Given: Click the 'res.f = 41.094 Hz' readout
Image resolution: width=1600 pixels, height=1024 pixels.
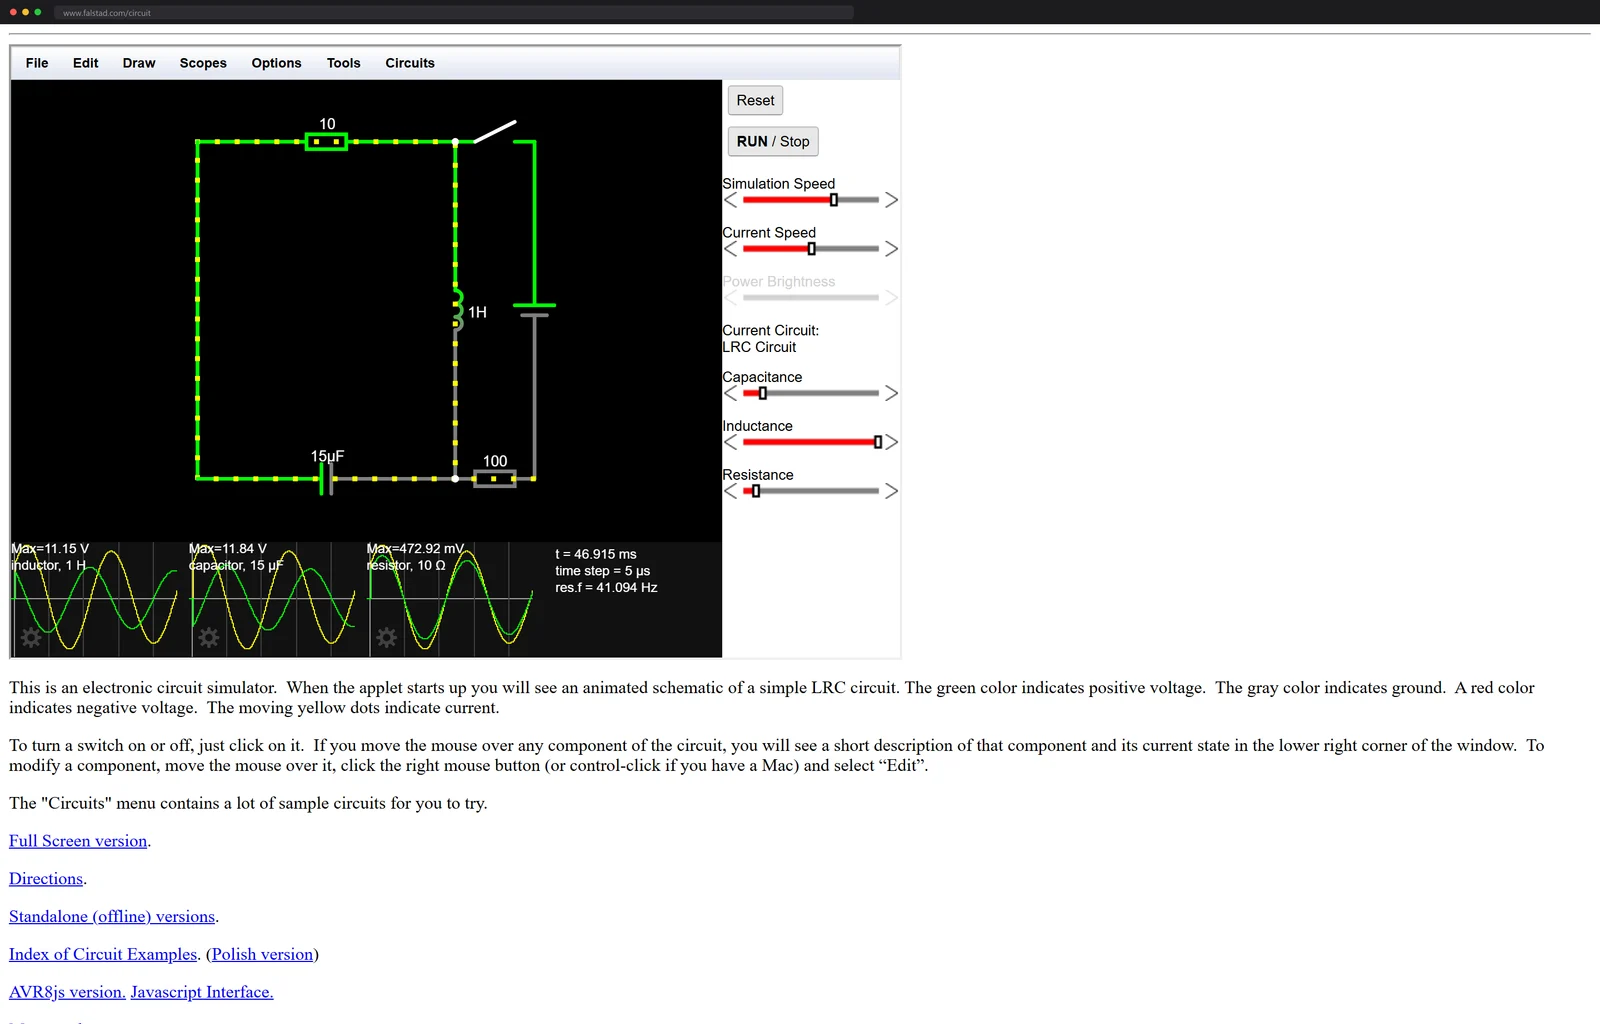Looking at the screenshot, I should click(606, 588).
